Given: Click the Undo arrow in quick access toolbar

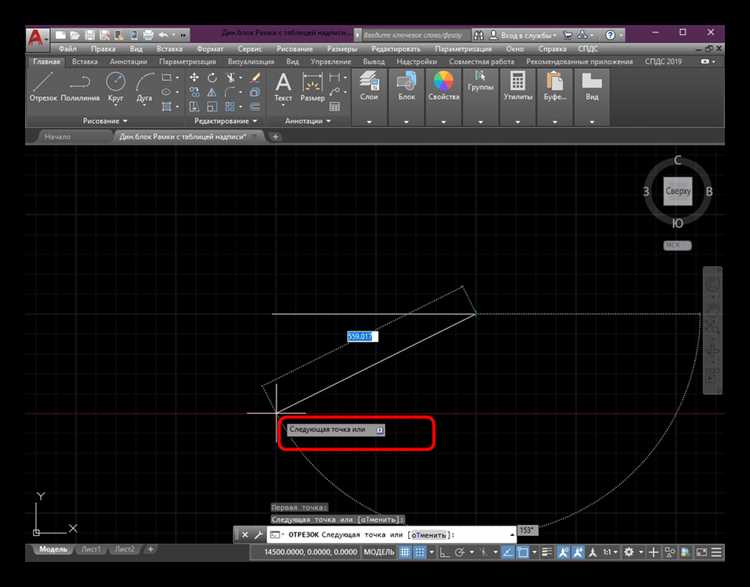Looking at the screenshot, I should pos(164,35).
